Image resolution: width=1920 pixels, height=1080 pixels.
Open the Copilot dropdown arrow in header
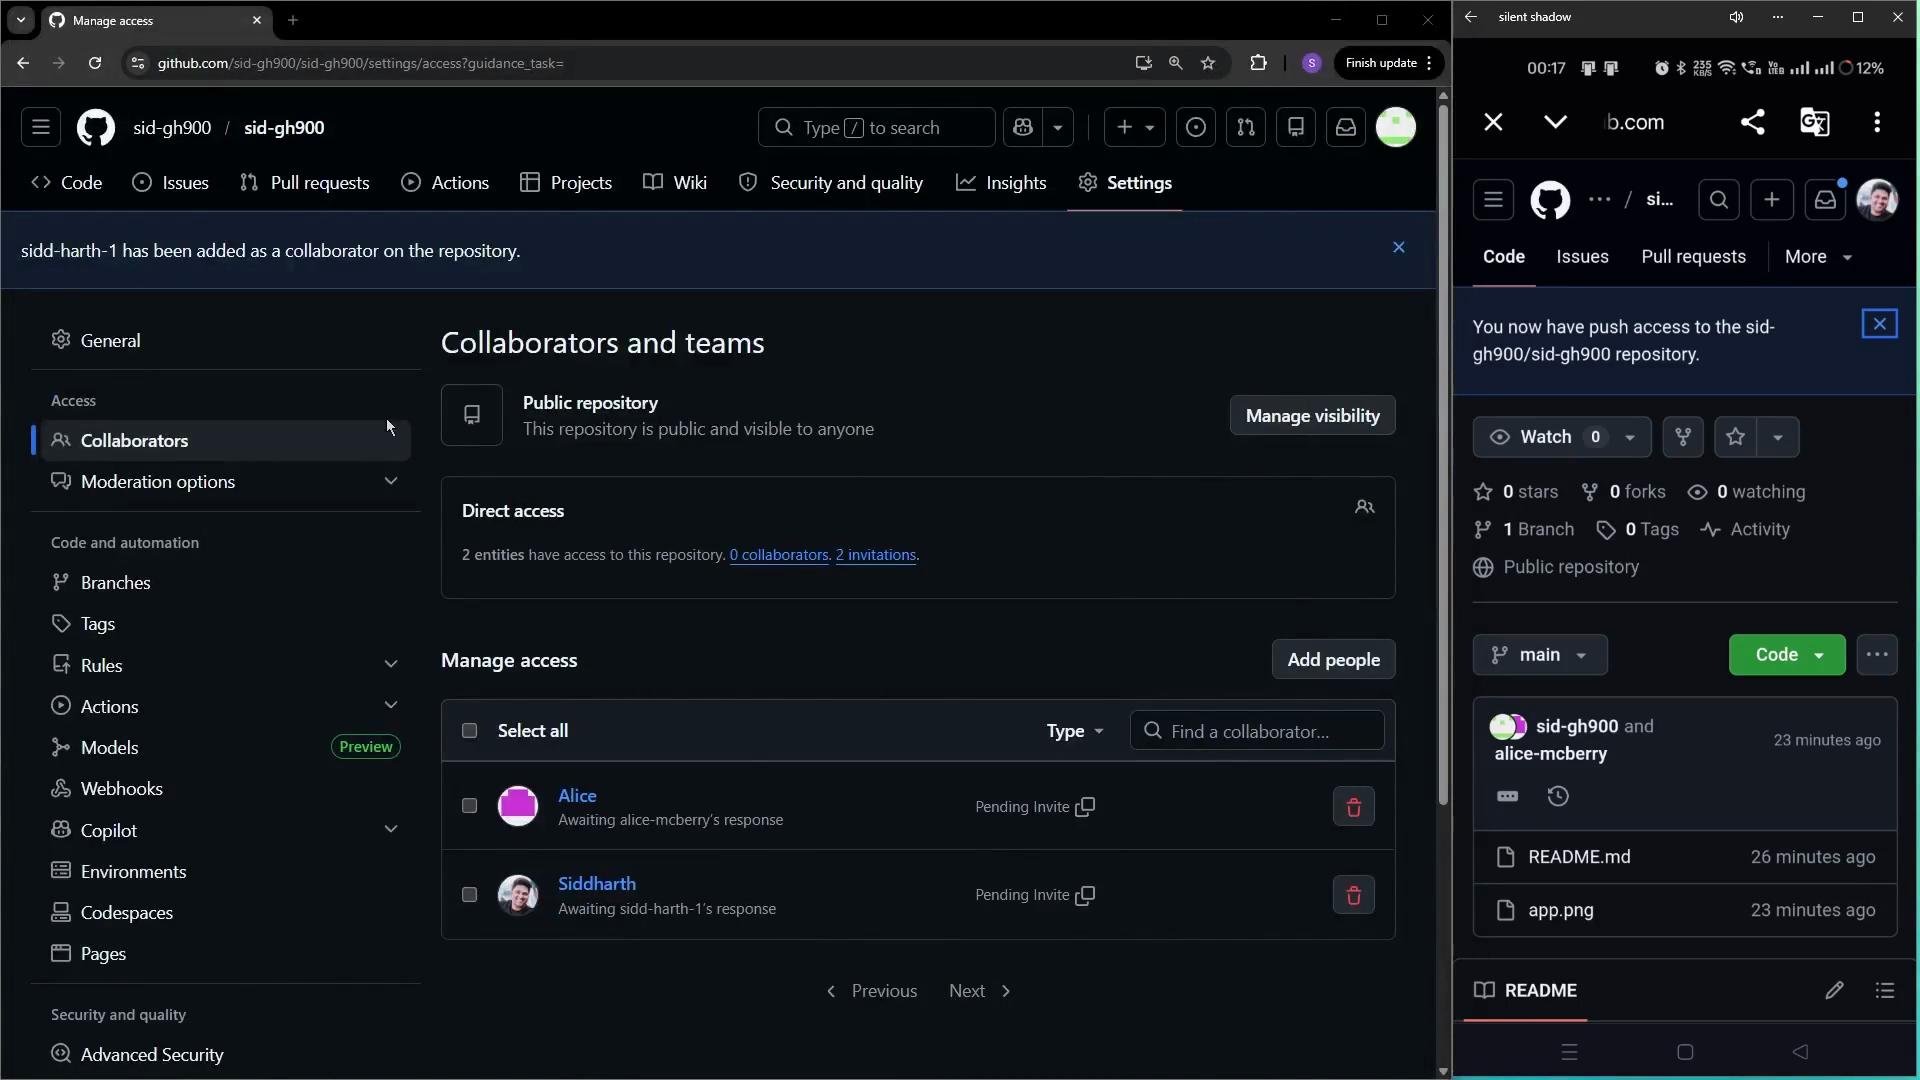pos(1058,127)
